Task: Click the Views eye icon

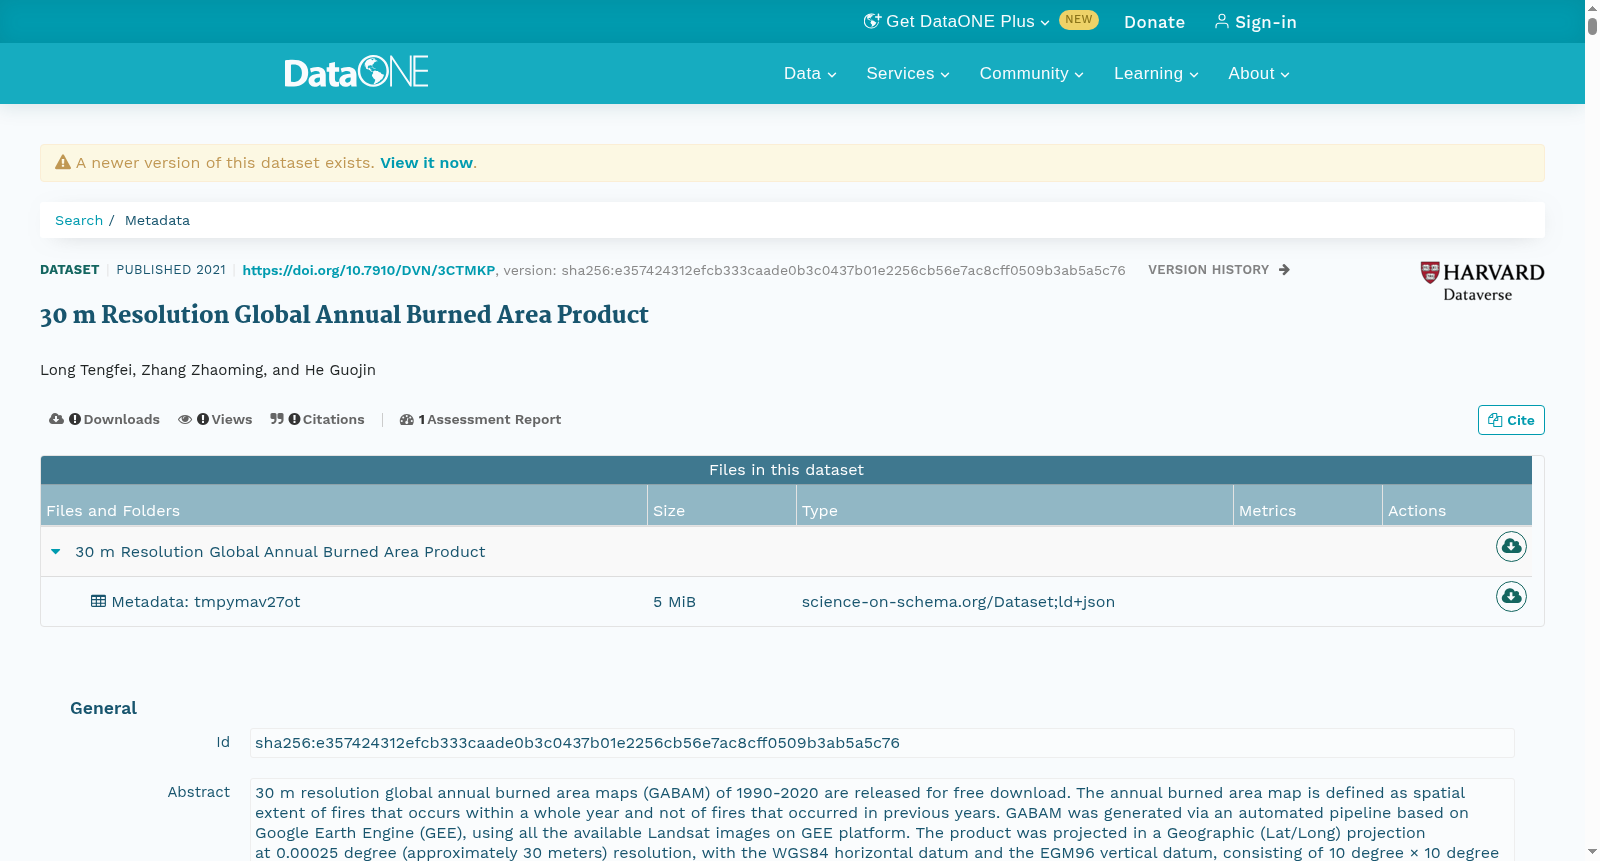Action: 185,419
